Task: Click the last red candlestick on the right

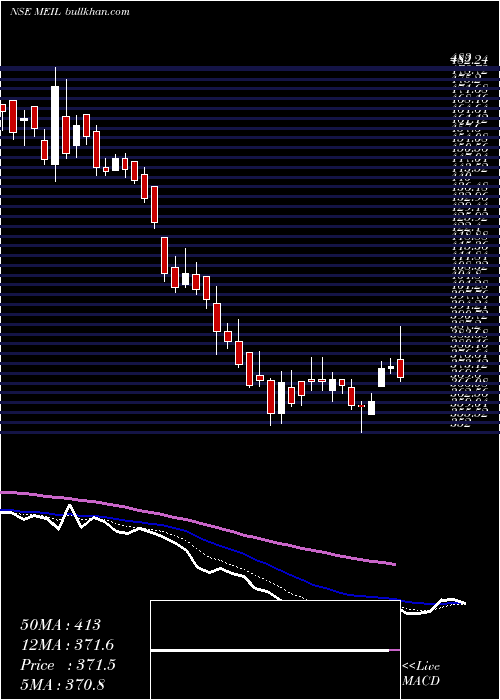Action: pyautogui.click(x=400, y=368)
